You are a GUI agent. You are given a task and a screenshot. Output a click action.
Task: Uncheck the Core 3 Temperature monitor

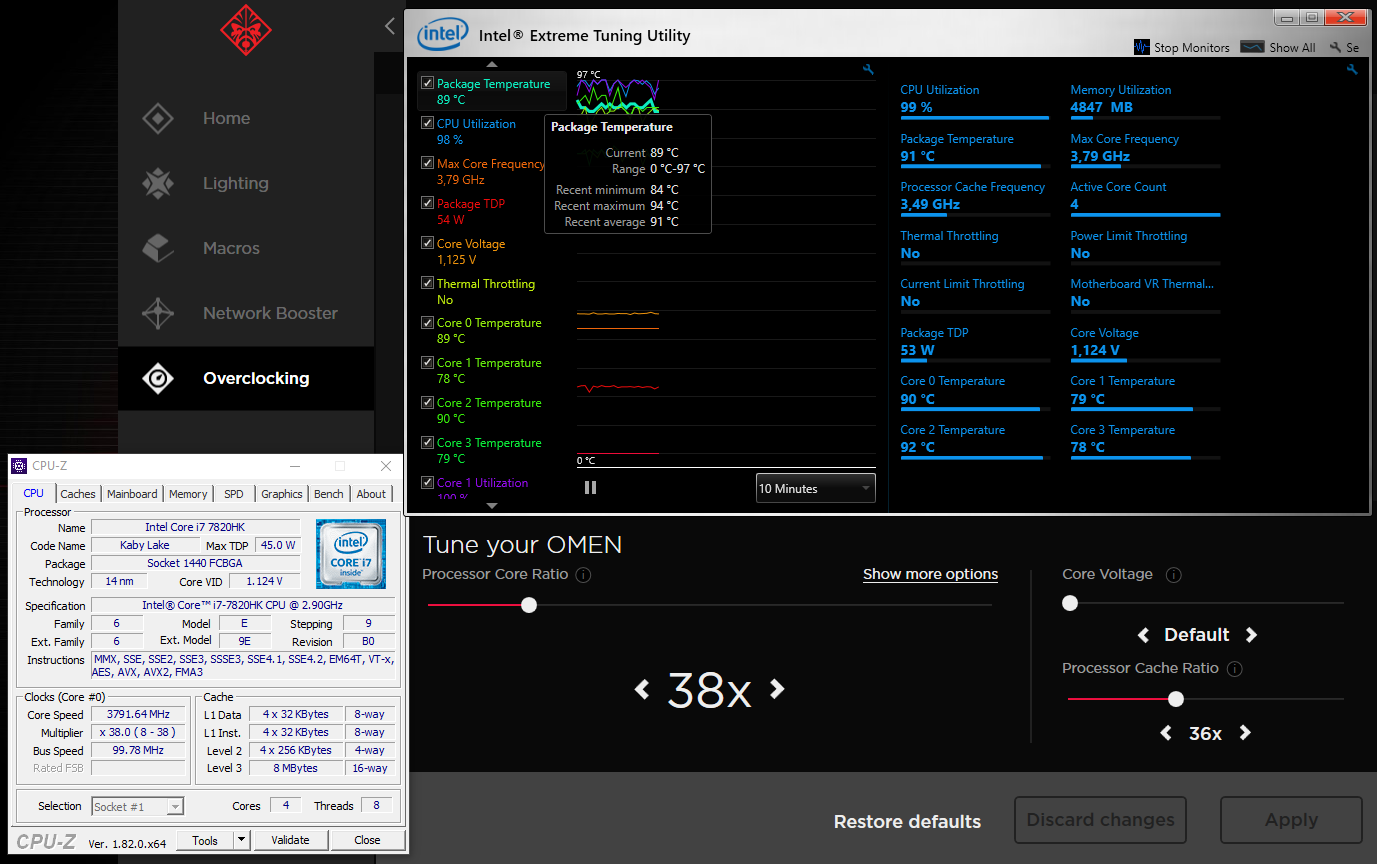pyautogui.click(x=428, y=443)
